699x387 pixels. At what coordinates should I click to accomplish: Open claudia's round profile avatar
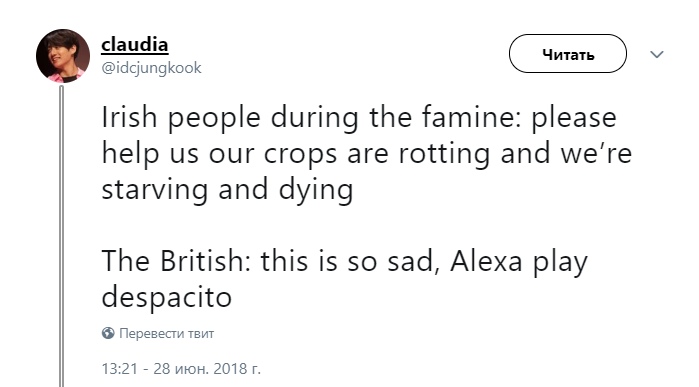coord(63,56)
